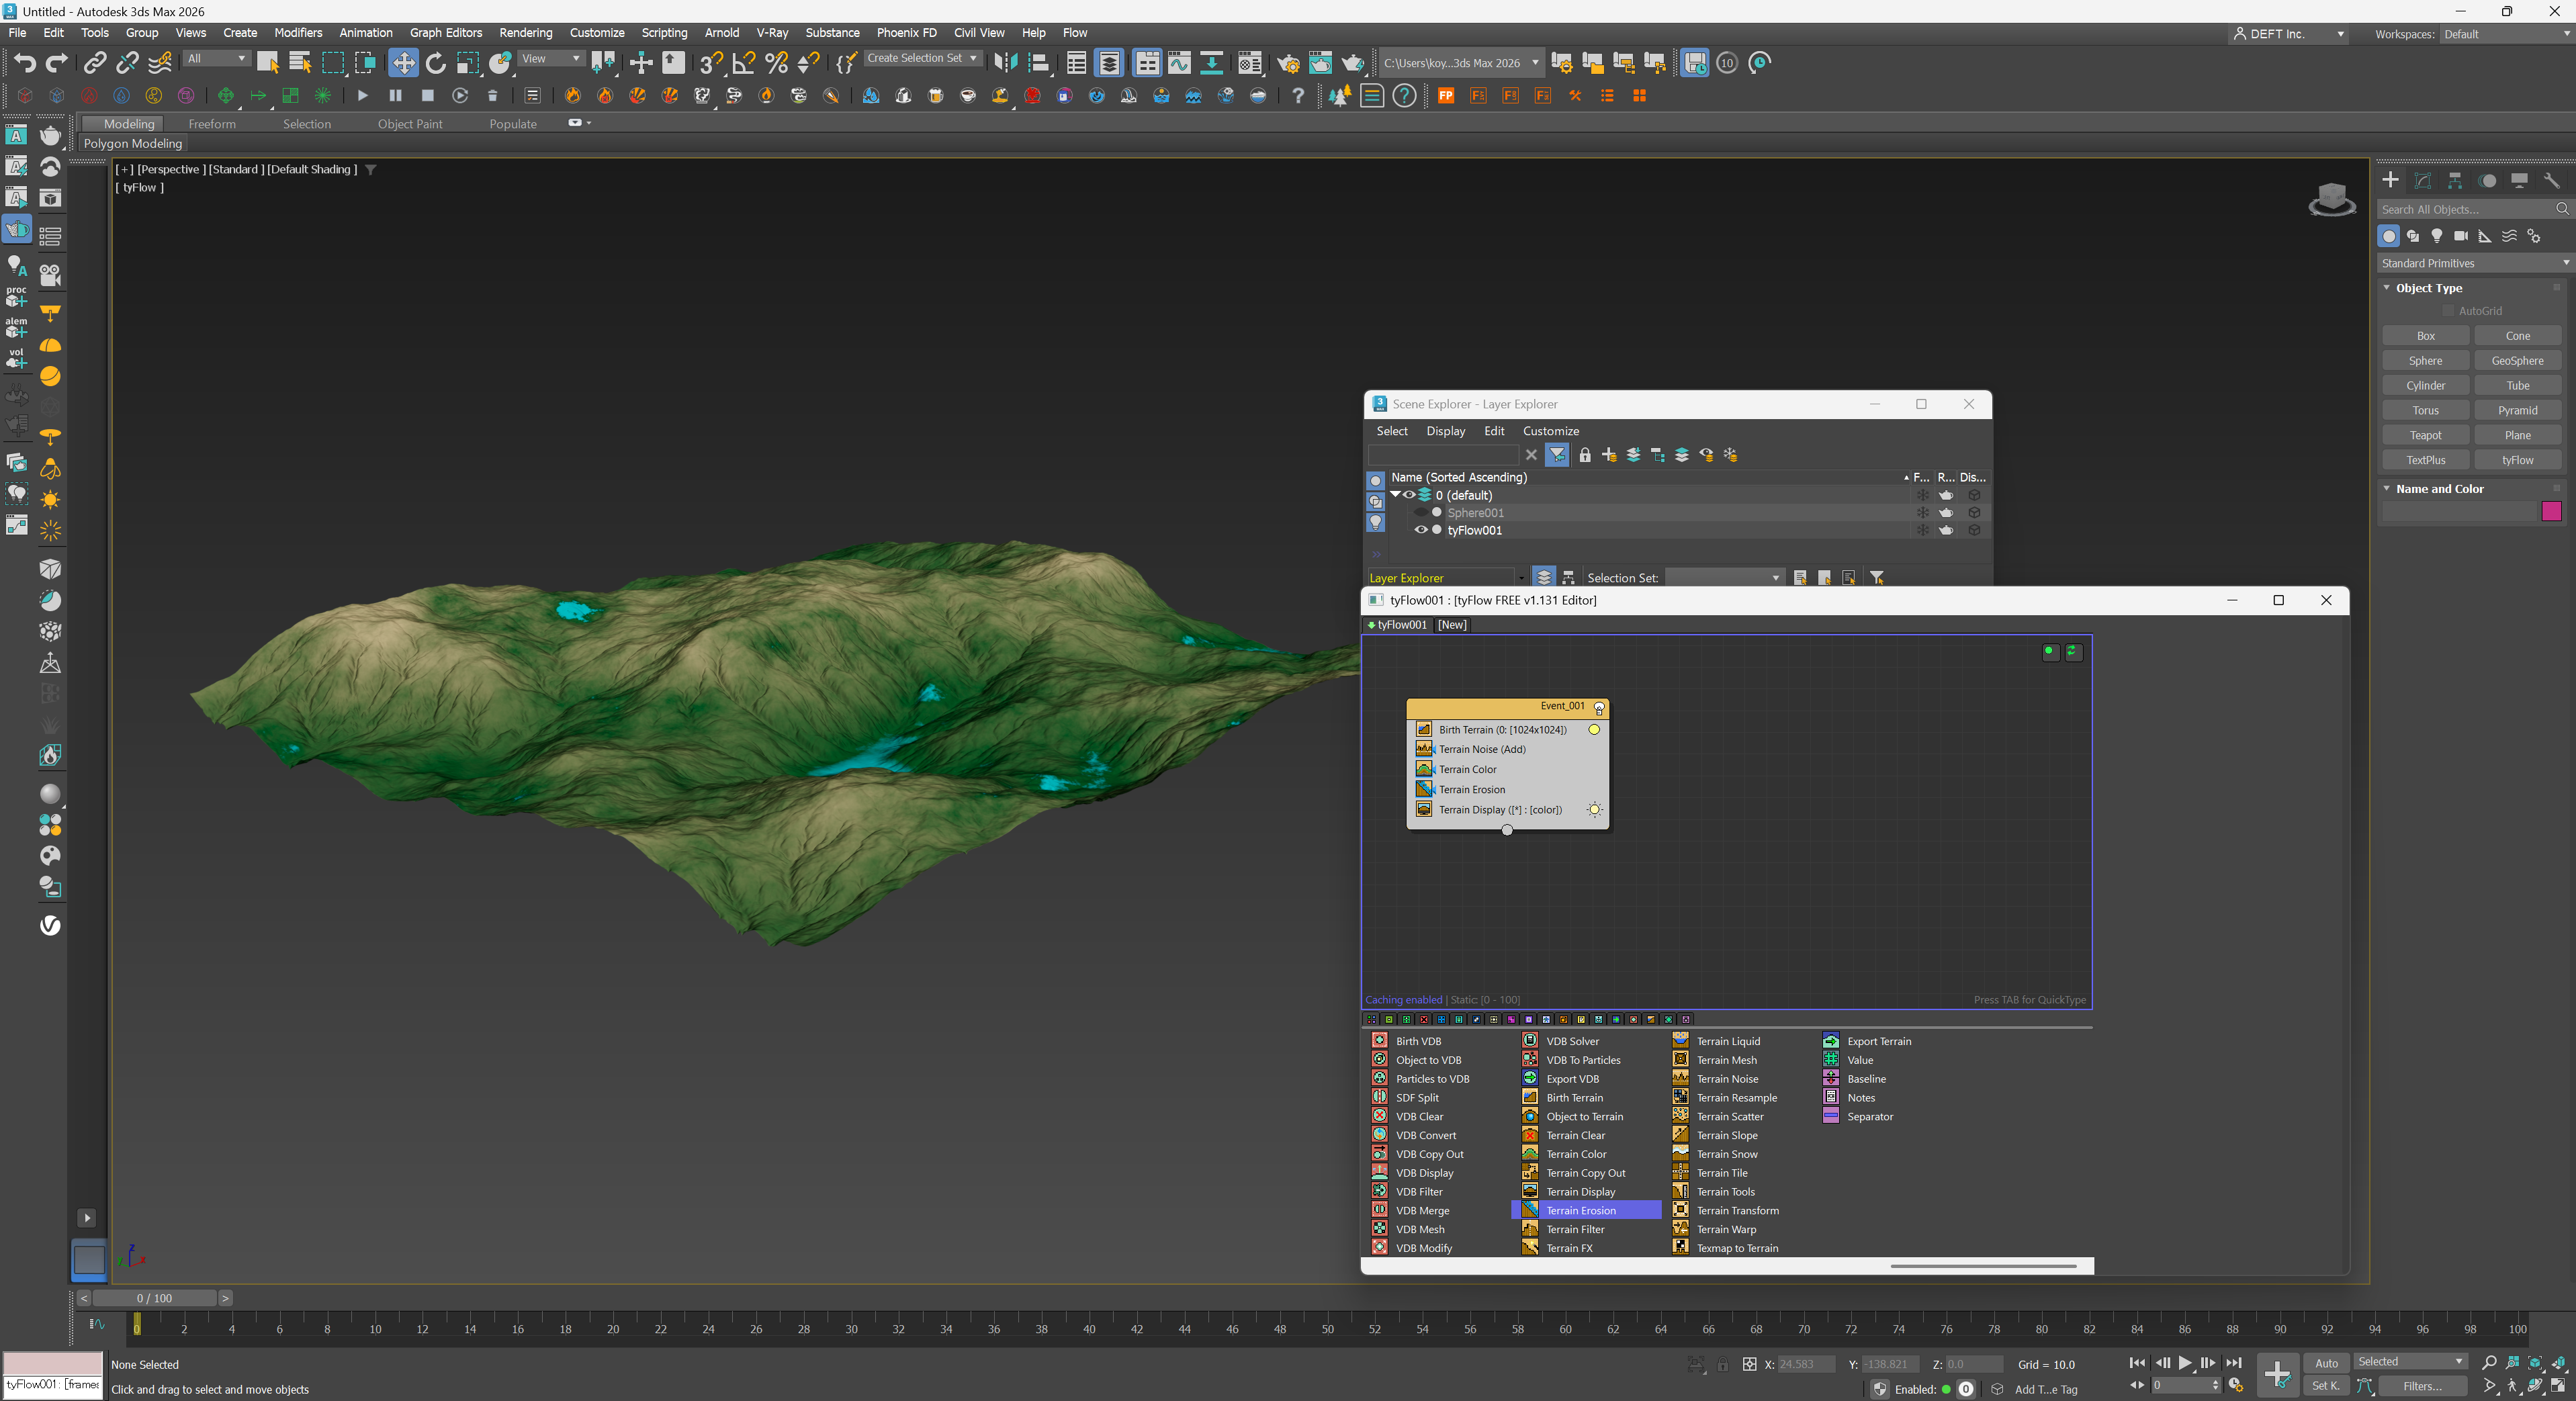Open the Rendering menu
This screenshot has height=1401, width=2576.
tap(525, 33)
